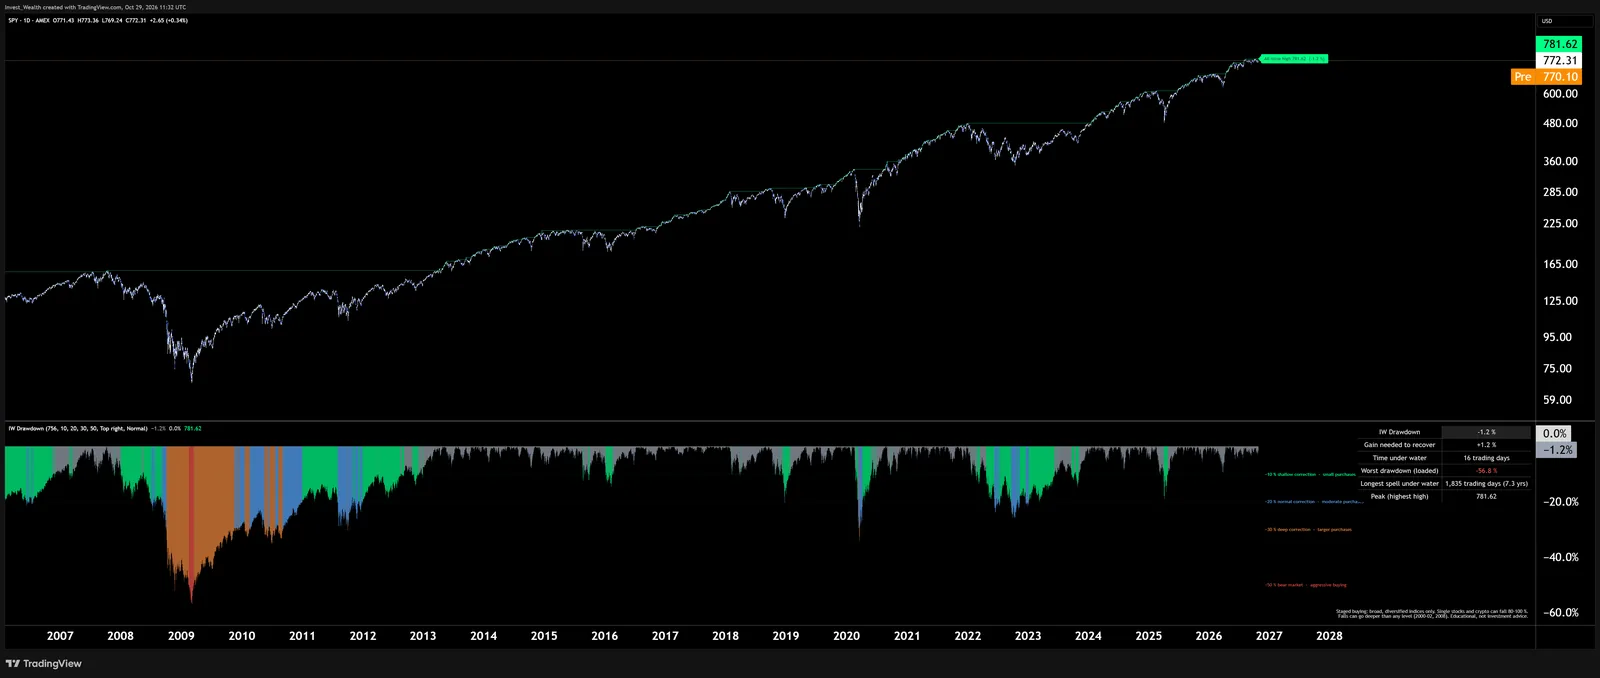This screenshot has height=678, width=1600.
Task: Click the 59.00 price axis value
Action: pyautogui.click(x=1557, y=400)
